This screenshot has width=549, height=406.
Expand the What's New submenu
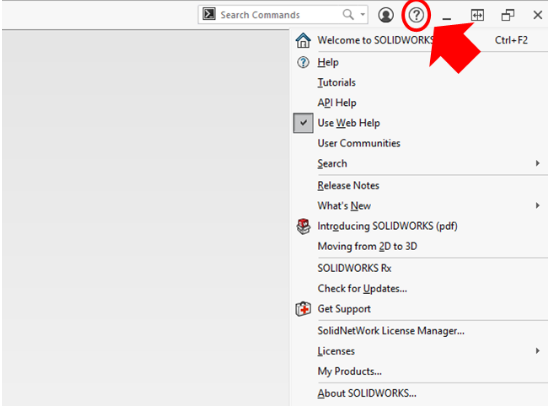(537, 205)
